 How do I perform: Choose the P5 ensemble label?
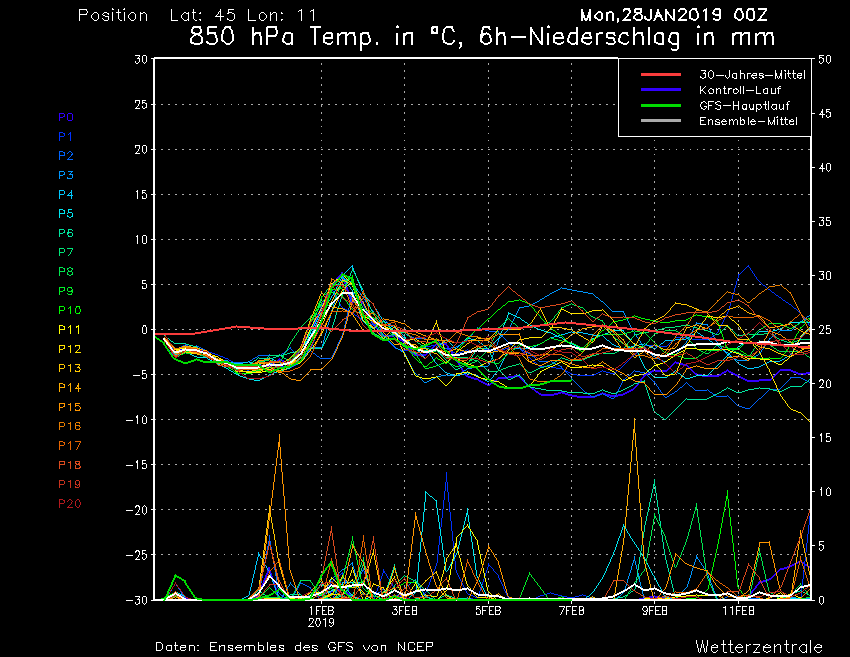[66, 214]
